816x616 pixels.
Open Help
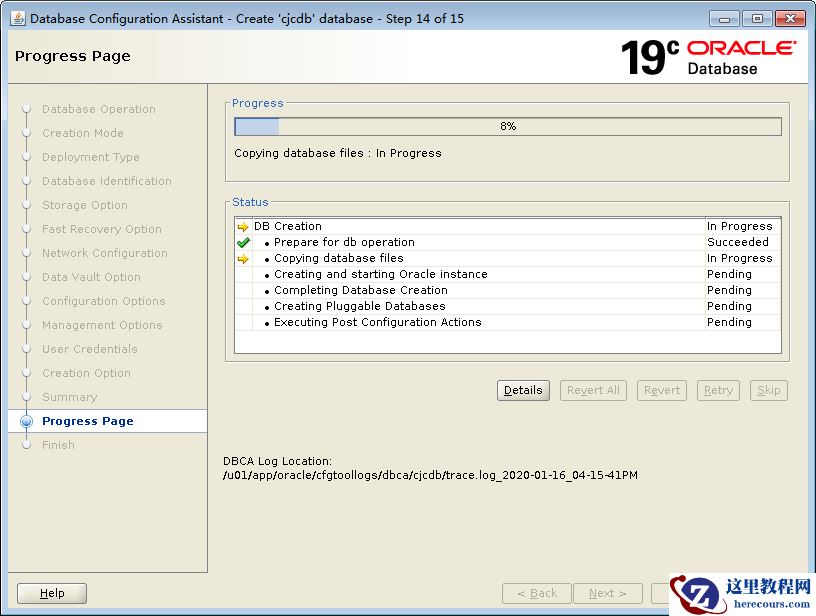(x=52, y=593)
